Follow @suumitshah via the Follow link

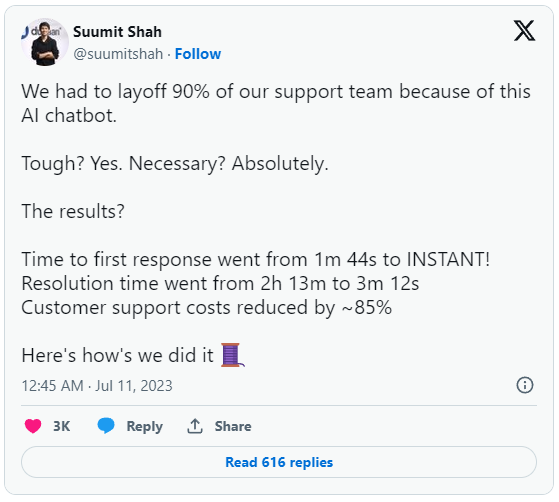point(198,54)
